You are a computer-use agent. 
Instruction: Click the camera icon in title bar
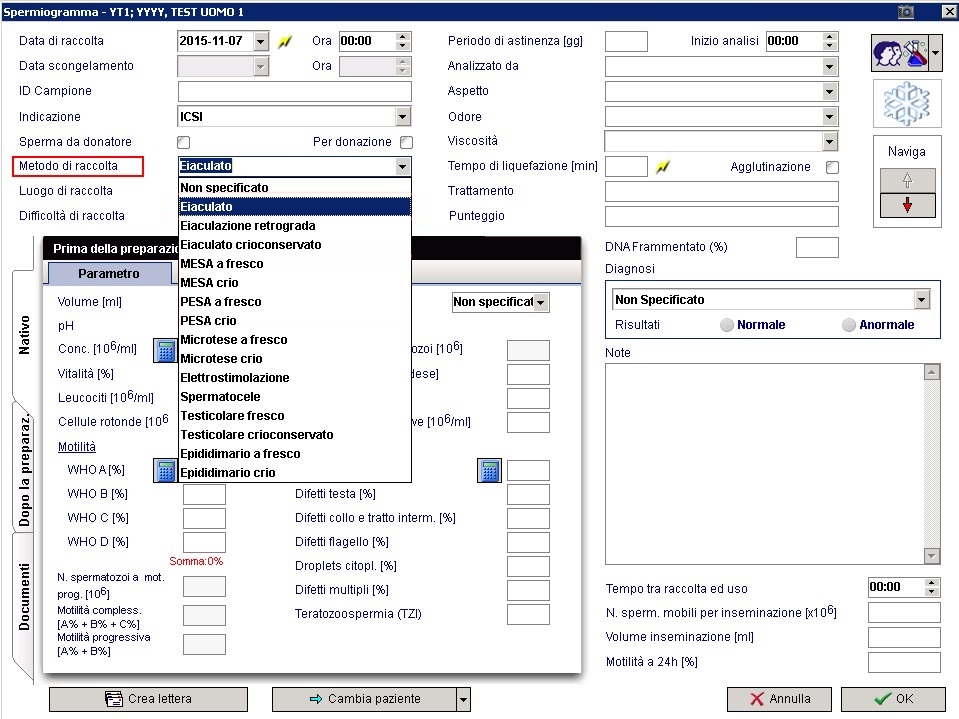tap(905, 12)
